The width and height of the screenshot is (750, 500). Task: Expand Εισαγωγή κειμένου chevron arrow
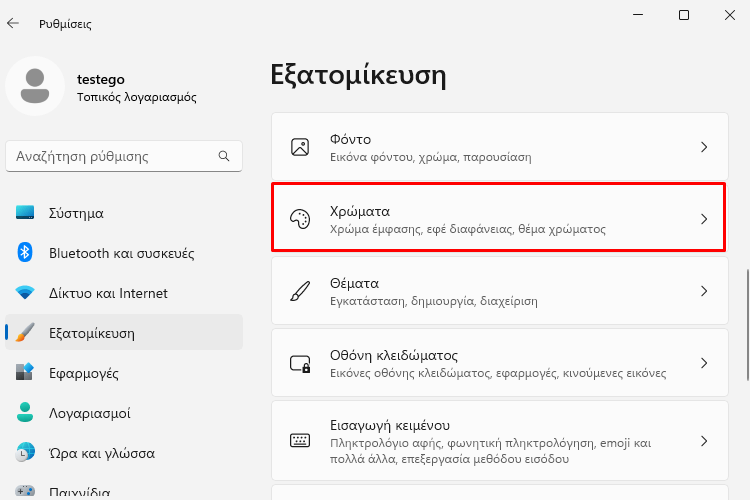click(704, 441)
